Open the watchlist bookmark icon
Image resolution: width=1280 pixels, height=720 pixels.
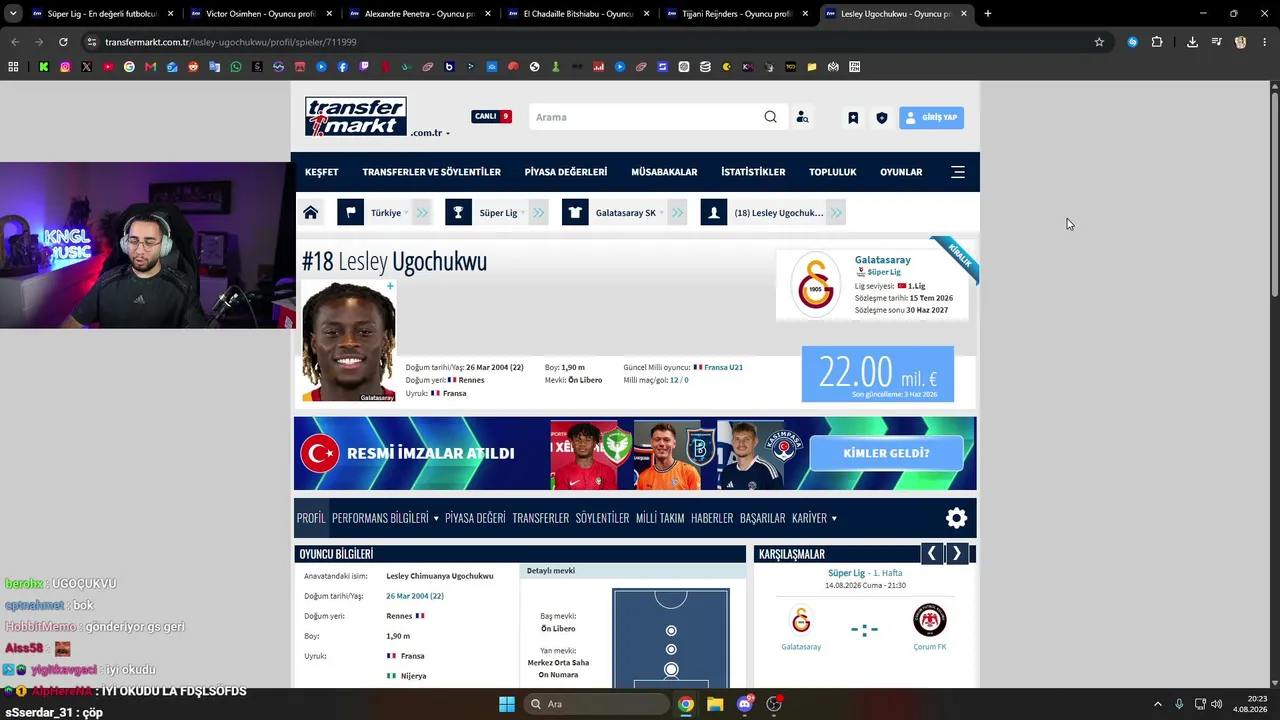click(x=853, y=118)
